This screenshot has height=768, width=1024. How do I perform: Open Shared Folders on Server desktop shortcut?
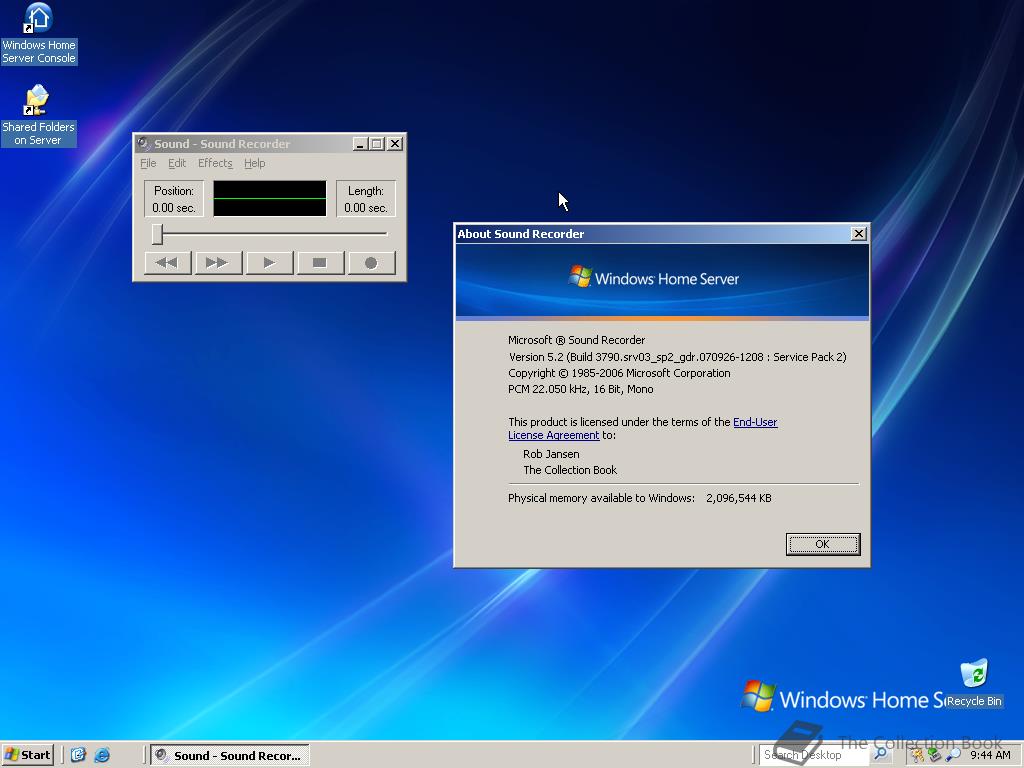(x=39, y=116)
